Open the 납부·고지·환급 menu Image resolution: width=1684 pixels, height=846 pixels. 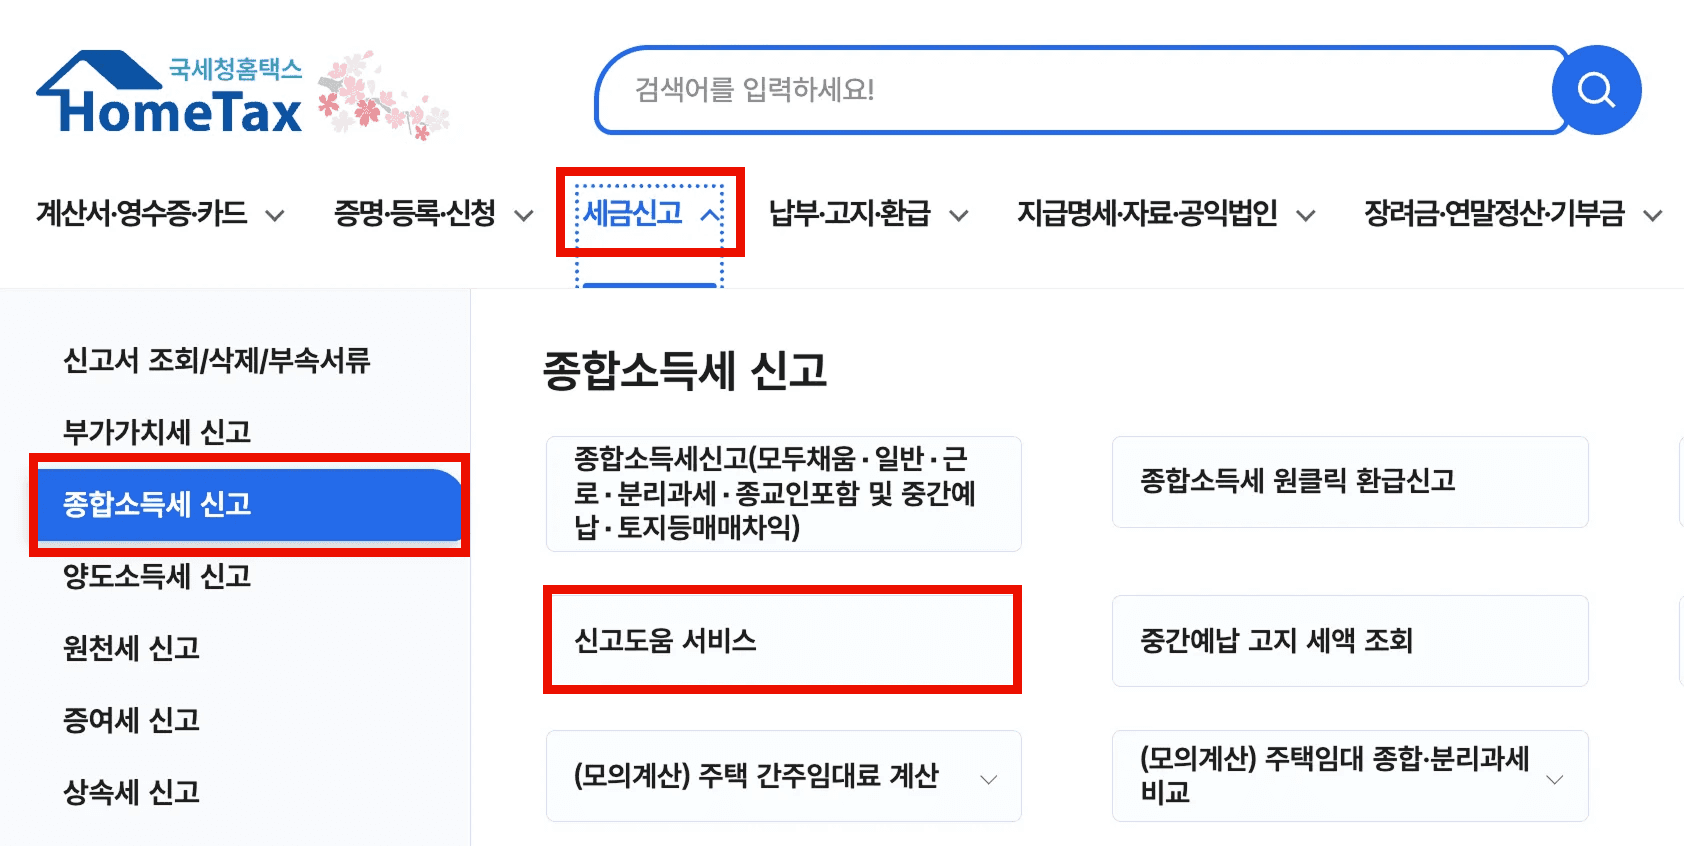tap(850, 214)
